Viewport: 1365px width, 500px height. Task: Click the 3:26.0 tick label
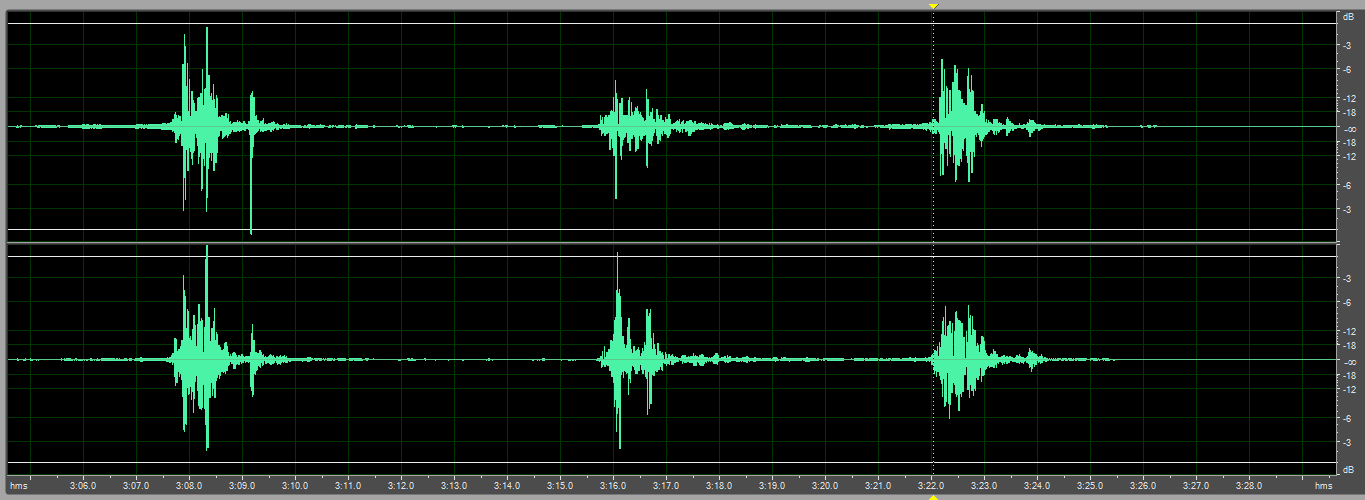1143,486
